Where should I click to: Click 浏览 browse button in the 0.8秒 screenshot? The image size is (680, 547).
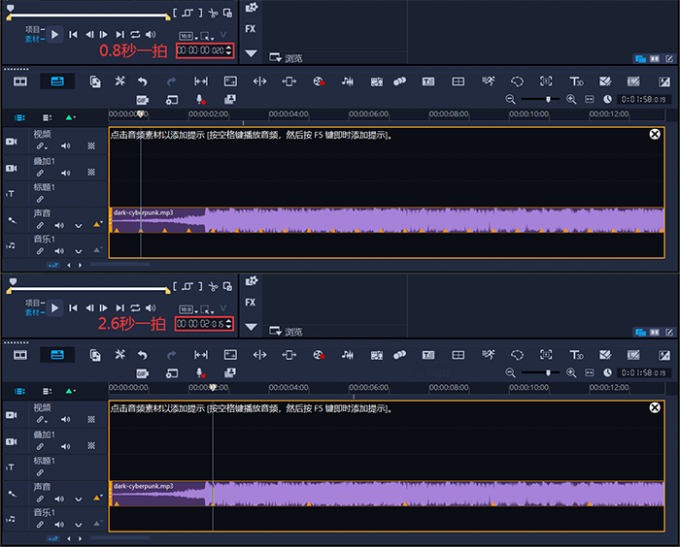[285, 58]
